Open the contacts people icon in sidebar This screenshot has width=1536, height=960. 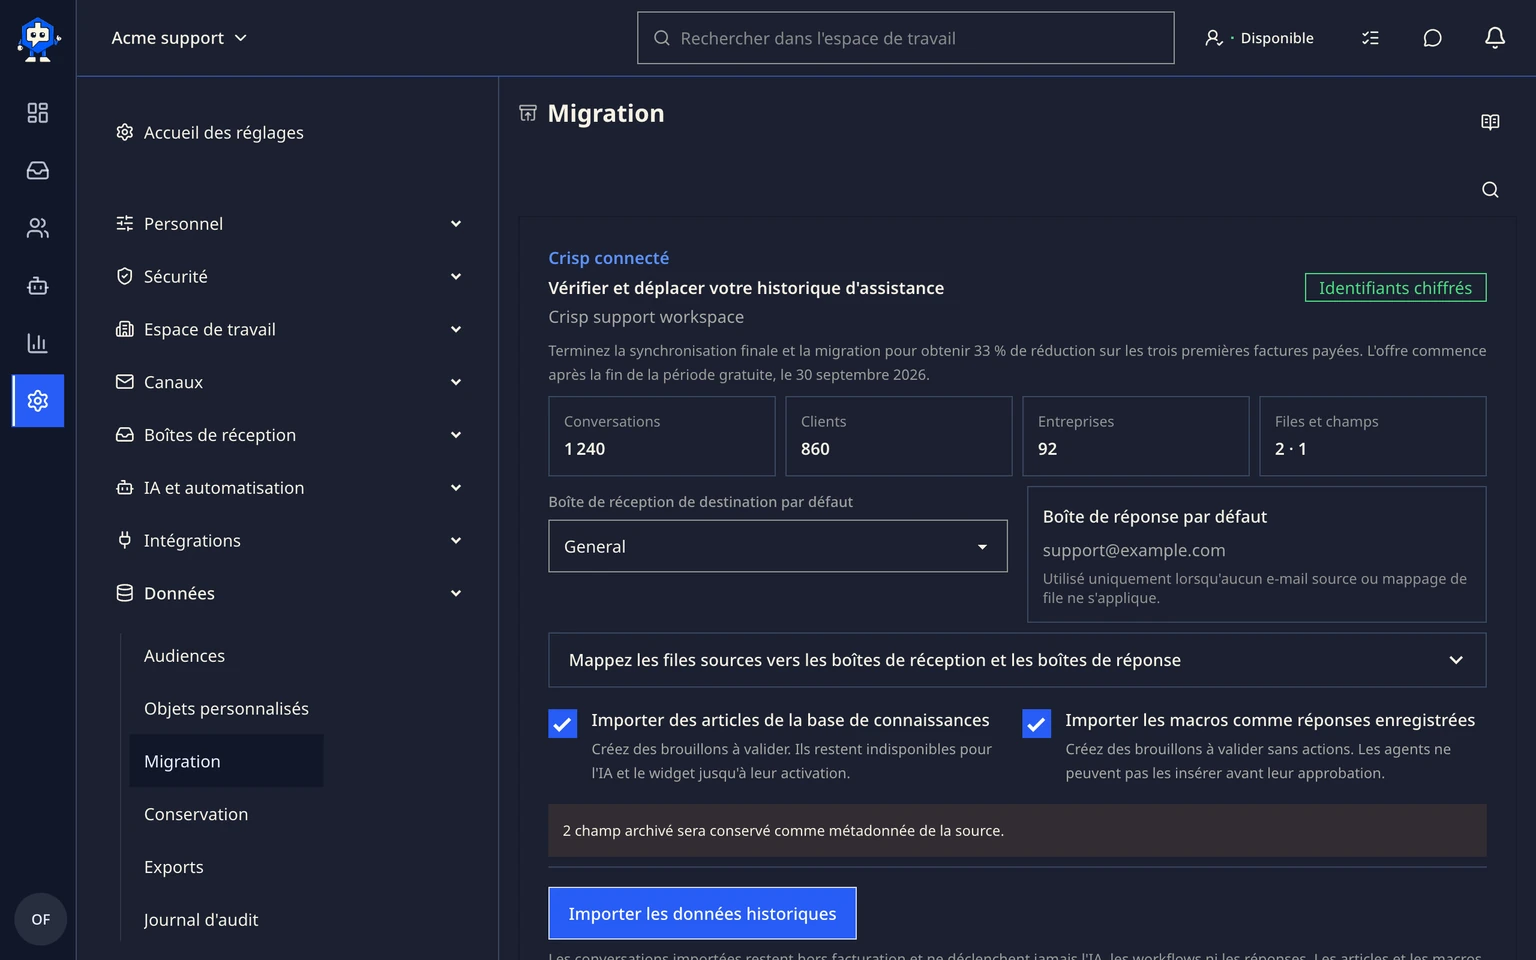(38, 228)
